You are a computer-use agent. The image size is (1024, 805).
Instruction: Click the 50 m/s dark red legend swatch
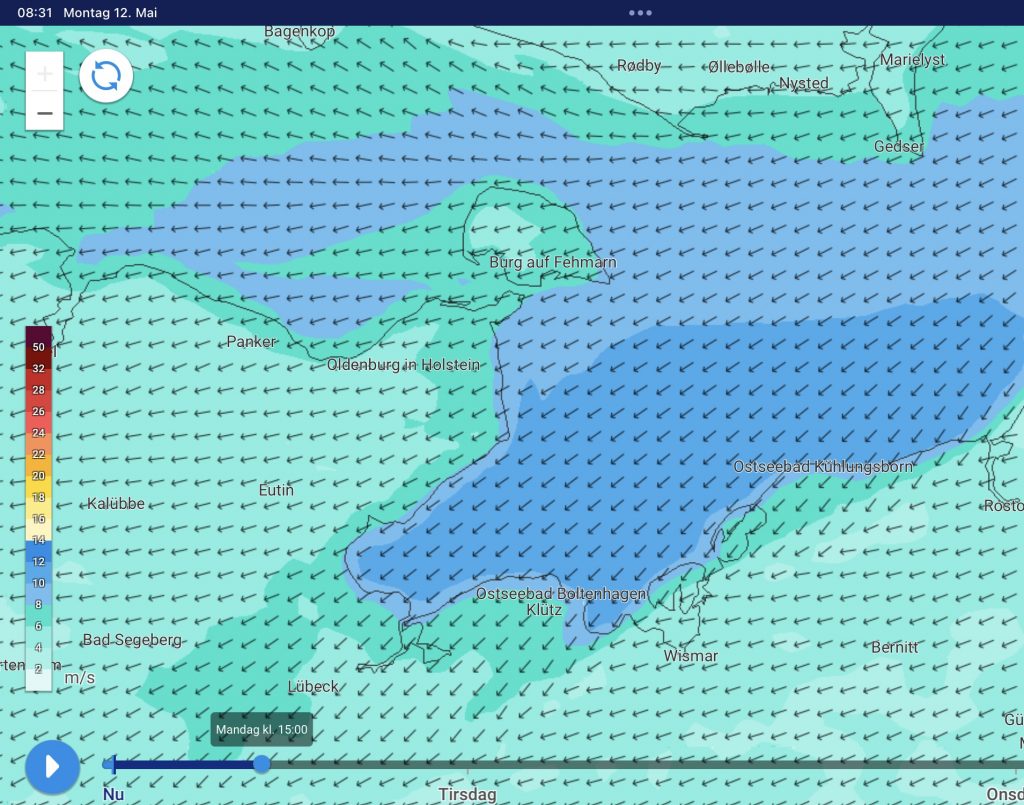(39, 346)
